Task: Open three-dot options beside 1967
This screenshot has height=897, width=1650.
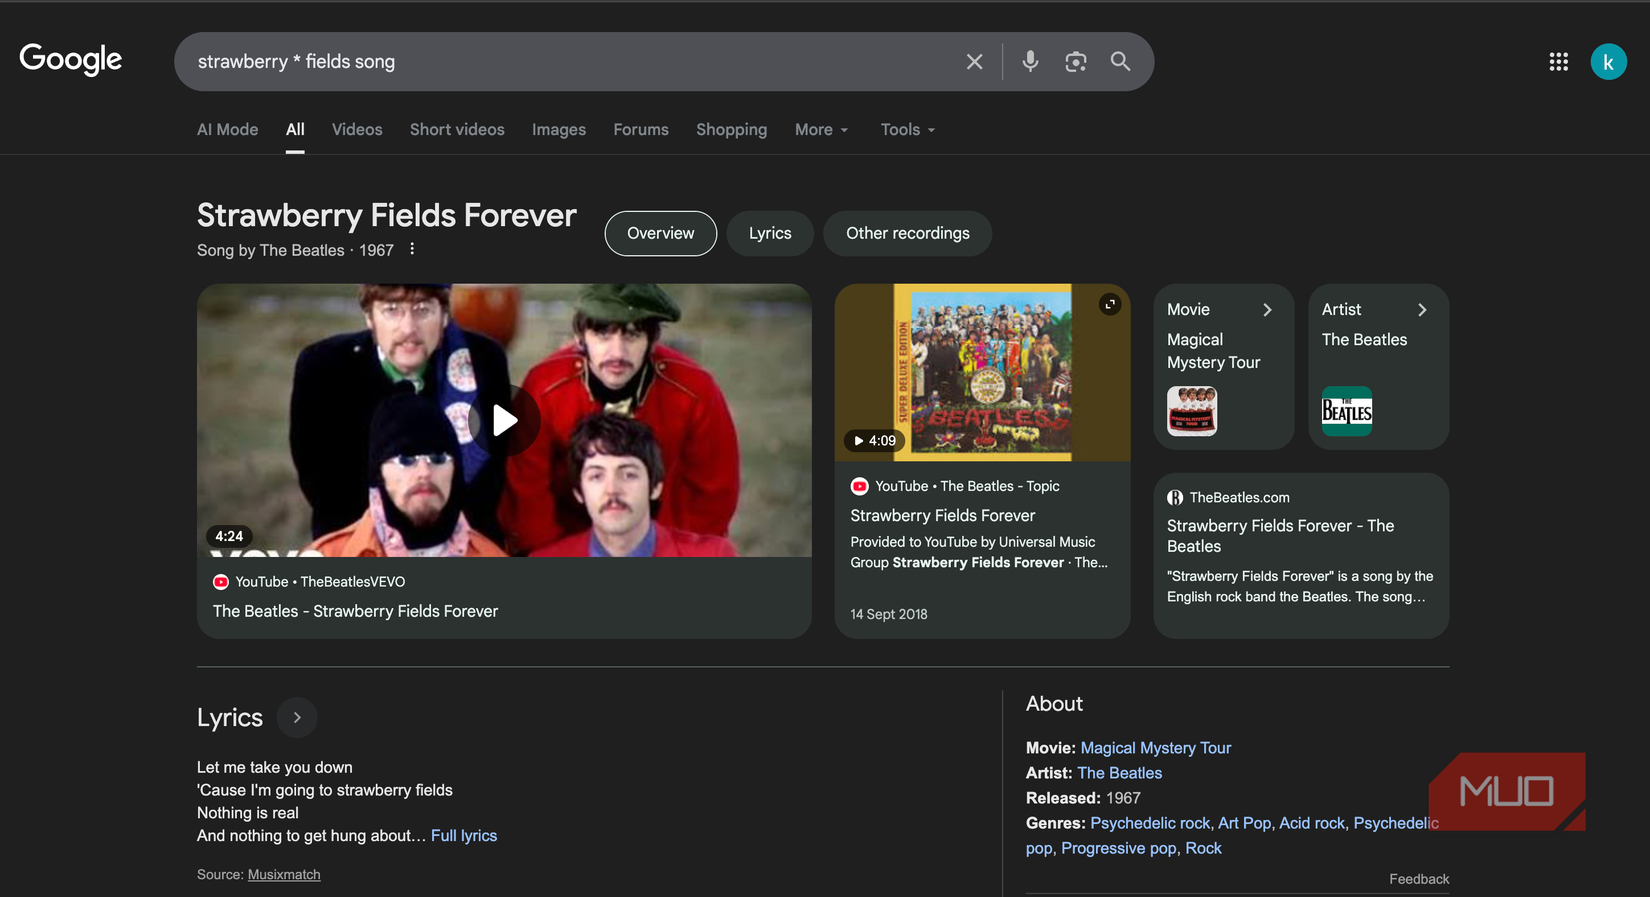Action: coord(412,249)
